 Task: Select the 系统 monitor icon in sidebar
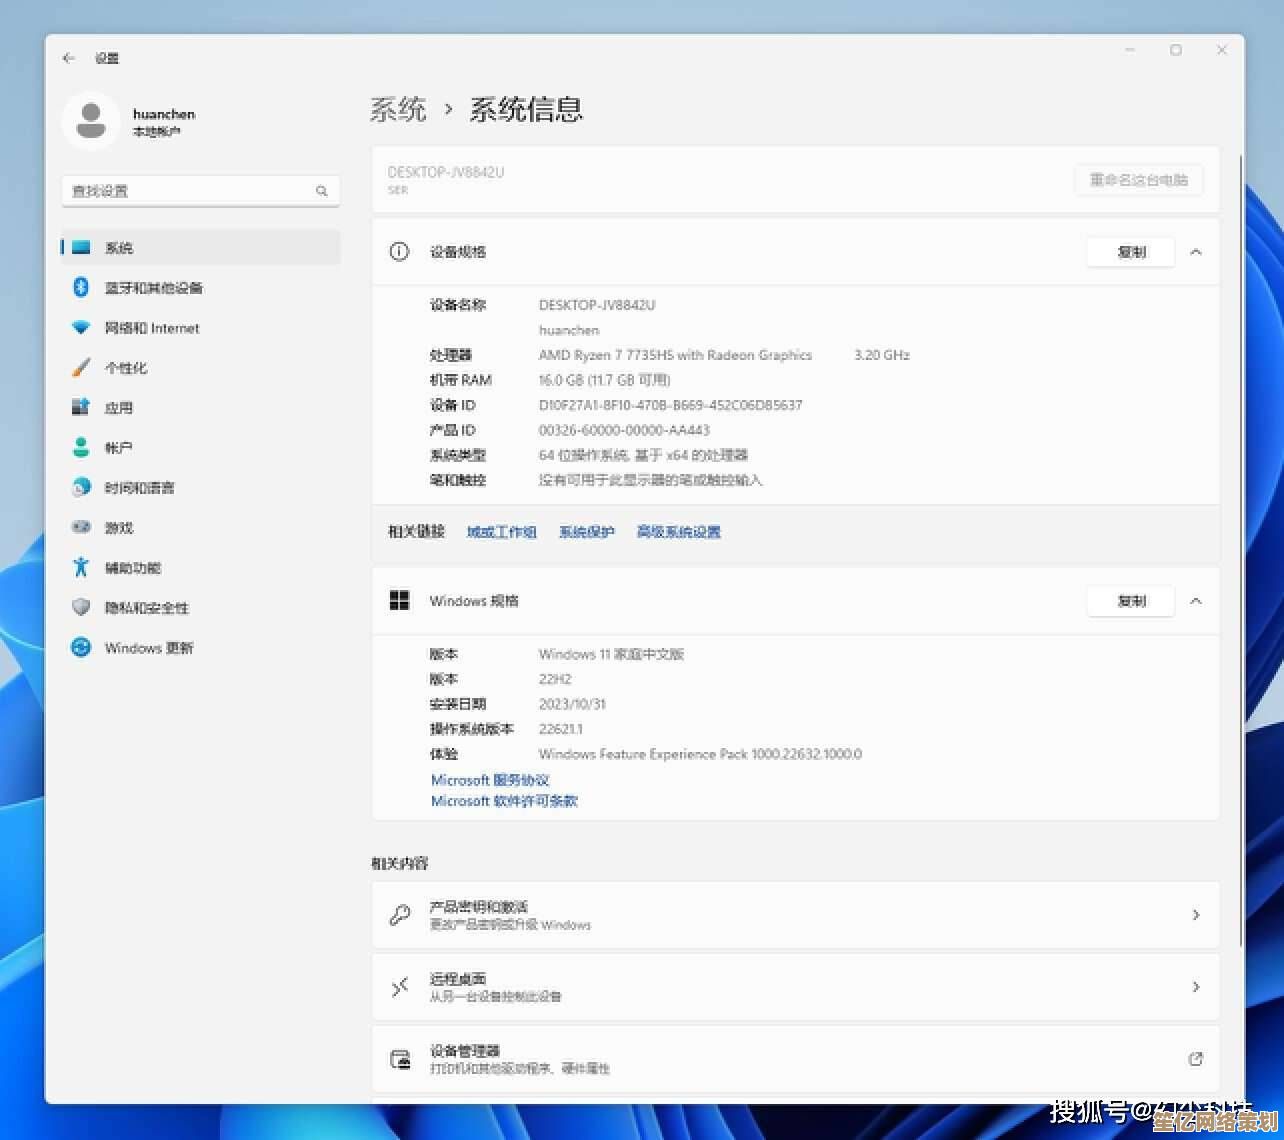(82, 247)
